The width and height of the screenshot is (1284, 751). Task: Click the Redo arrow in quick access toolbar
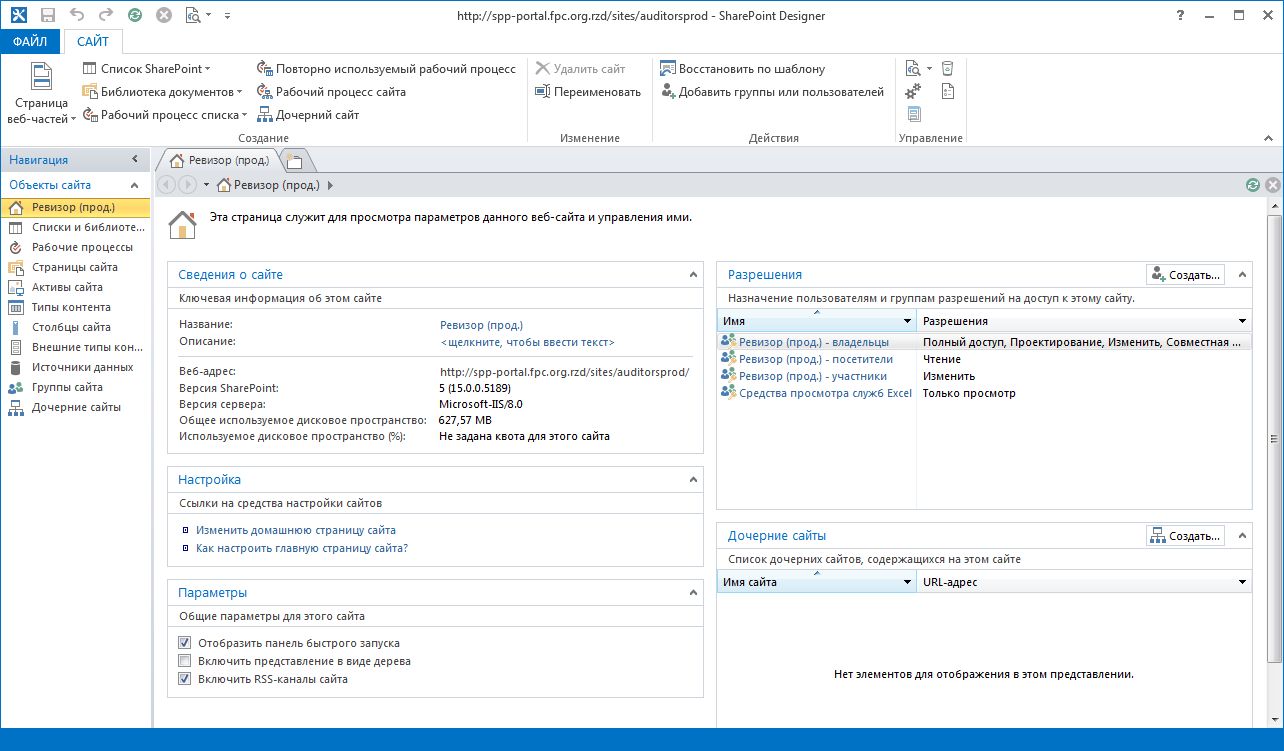106,15
